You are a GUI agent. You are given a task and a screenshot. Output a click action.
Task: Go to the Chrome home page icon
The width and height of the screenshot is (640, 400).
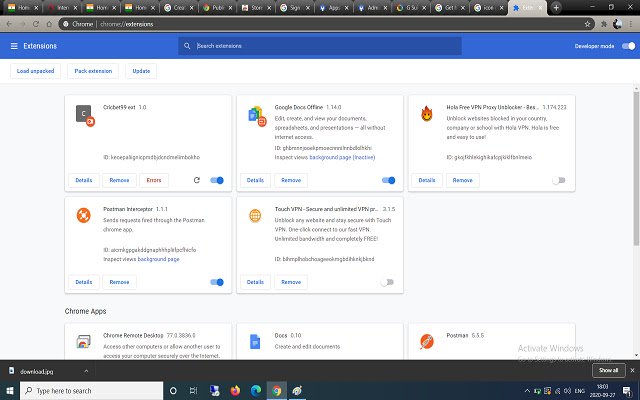49,24
